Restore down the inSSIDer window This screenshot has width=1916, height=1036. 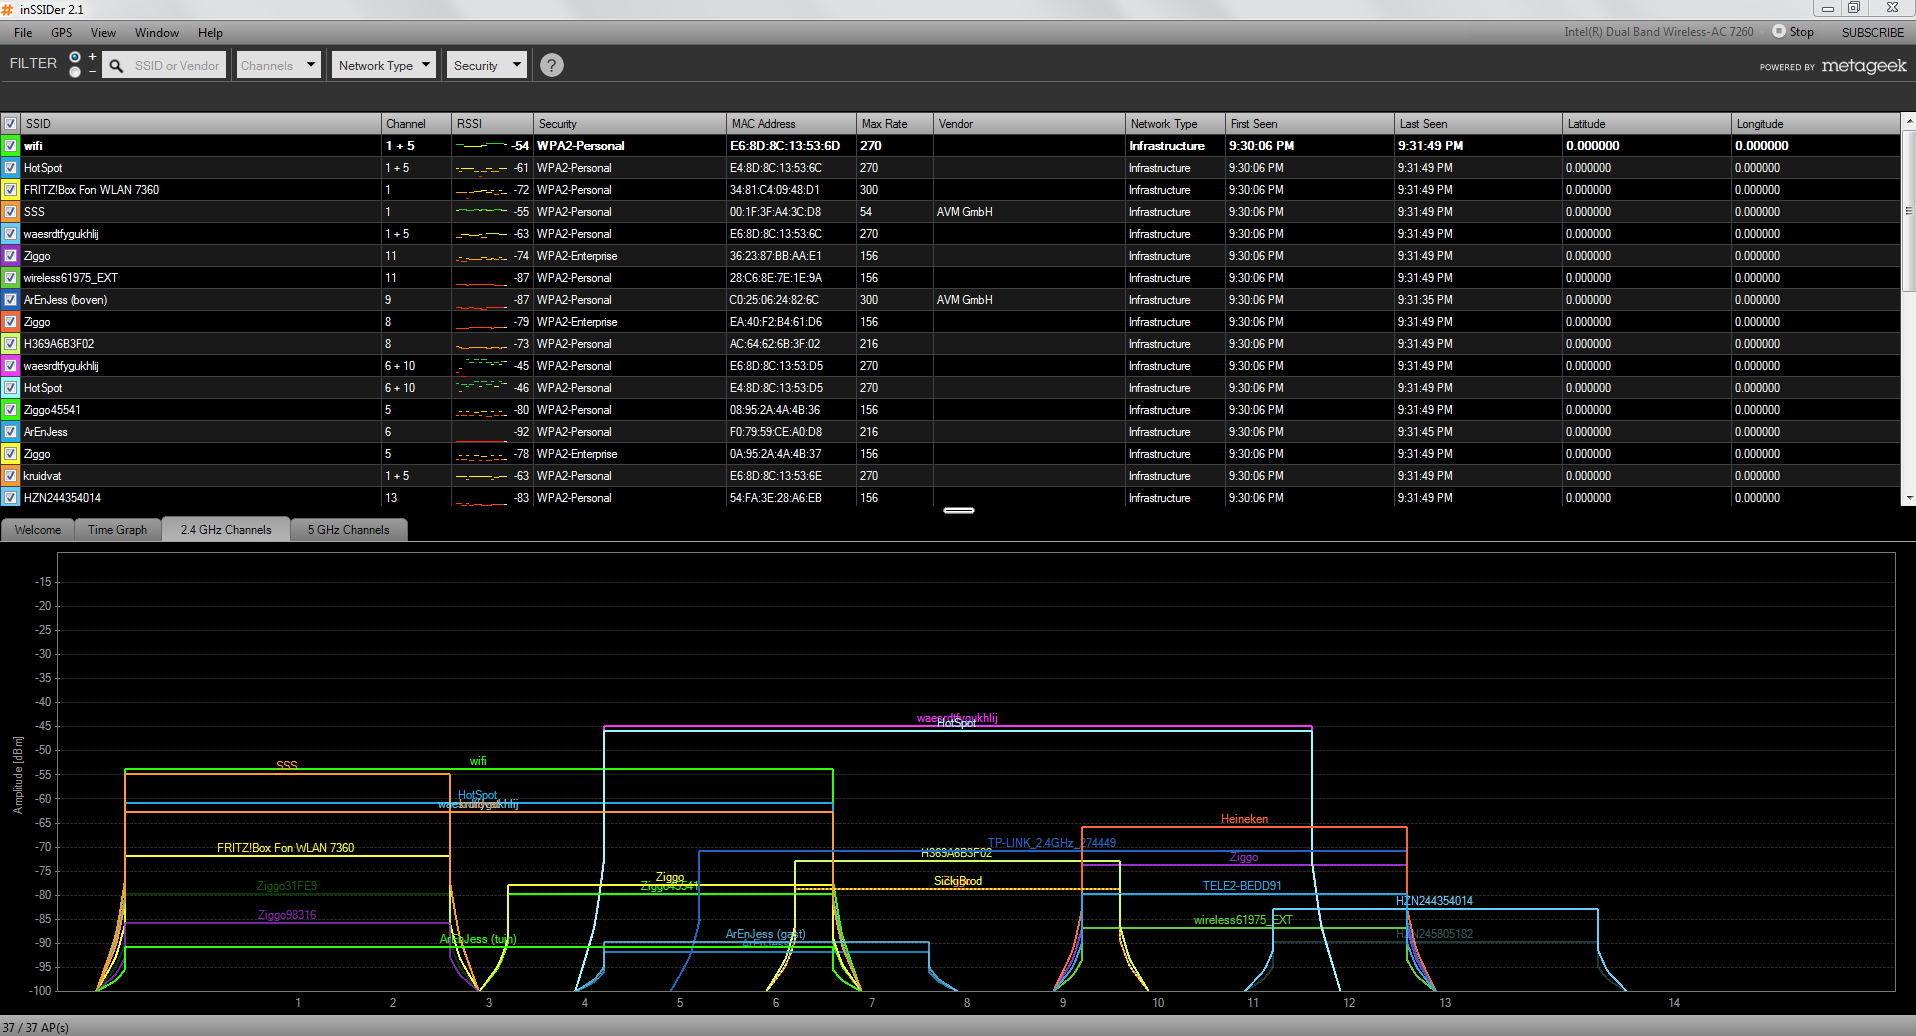tap(1854, 8)
